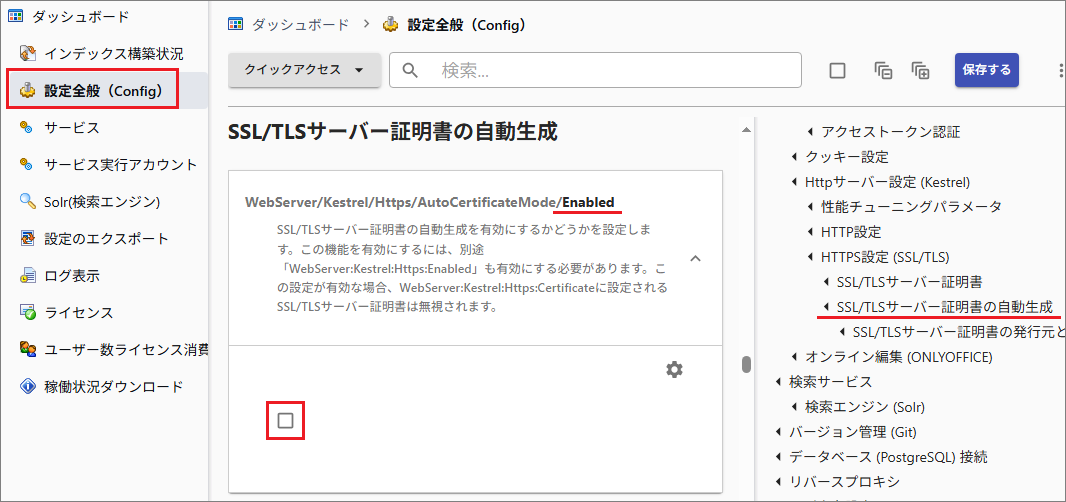
Task: Open the クイックアクセス dropdown
Action: (303, 70)
